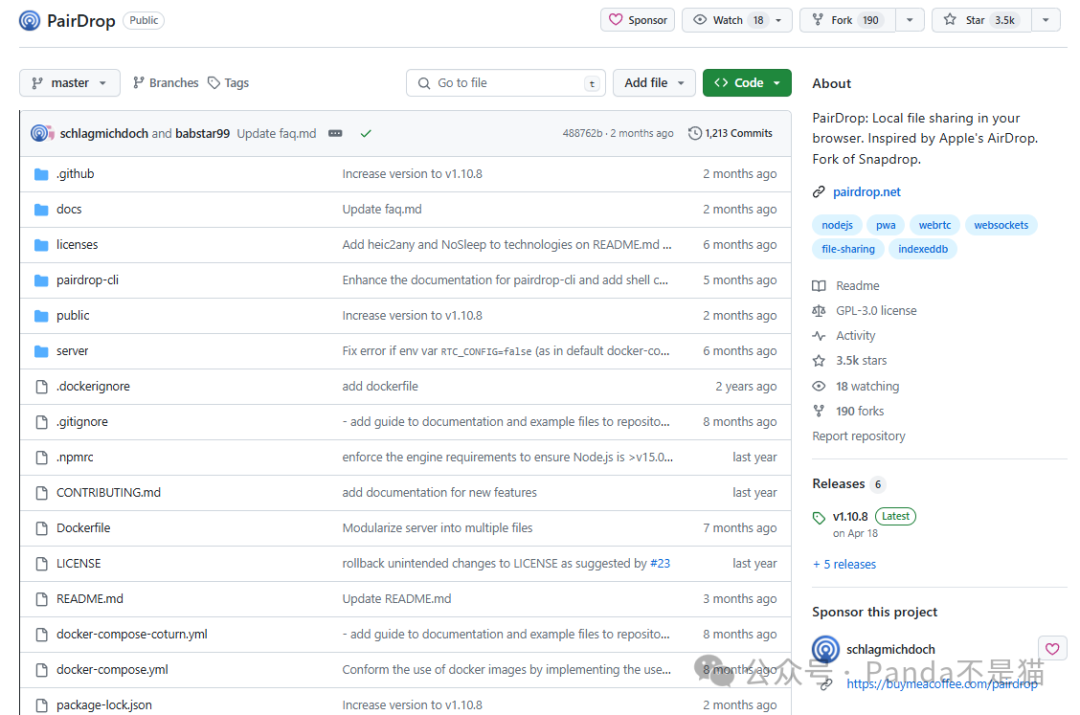Click the babstar99 co-author name
Screen dimensions: 1080x715
pos(202,133)
